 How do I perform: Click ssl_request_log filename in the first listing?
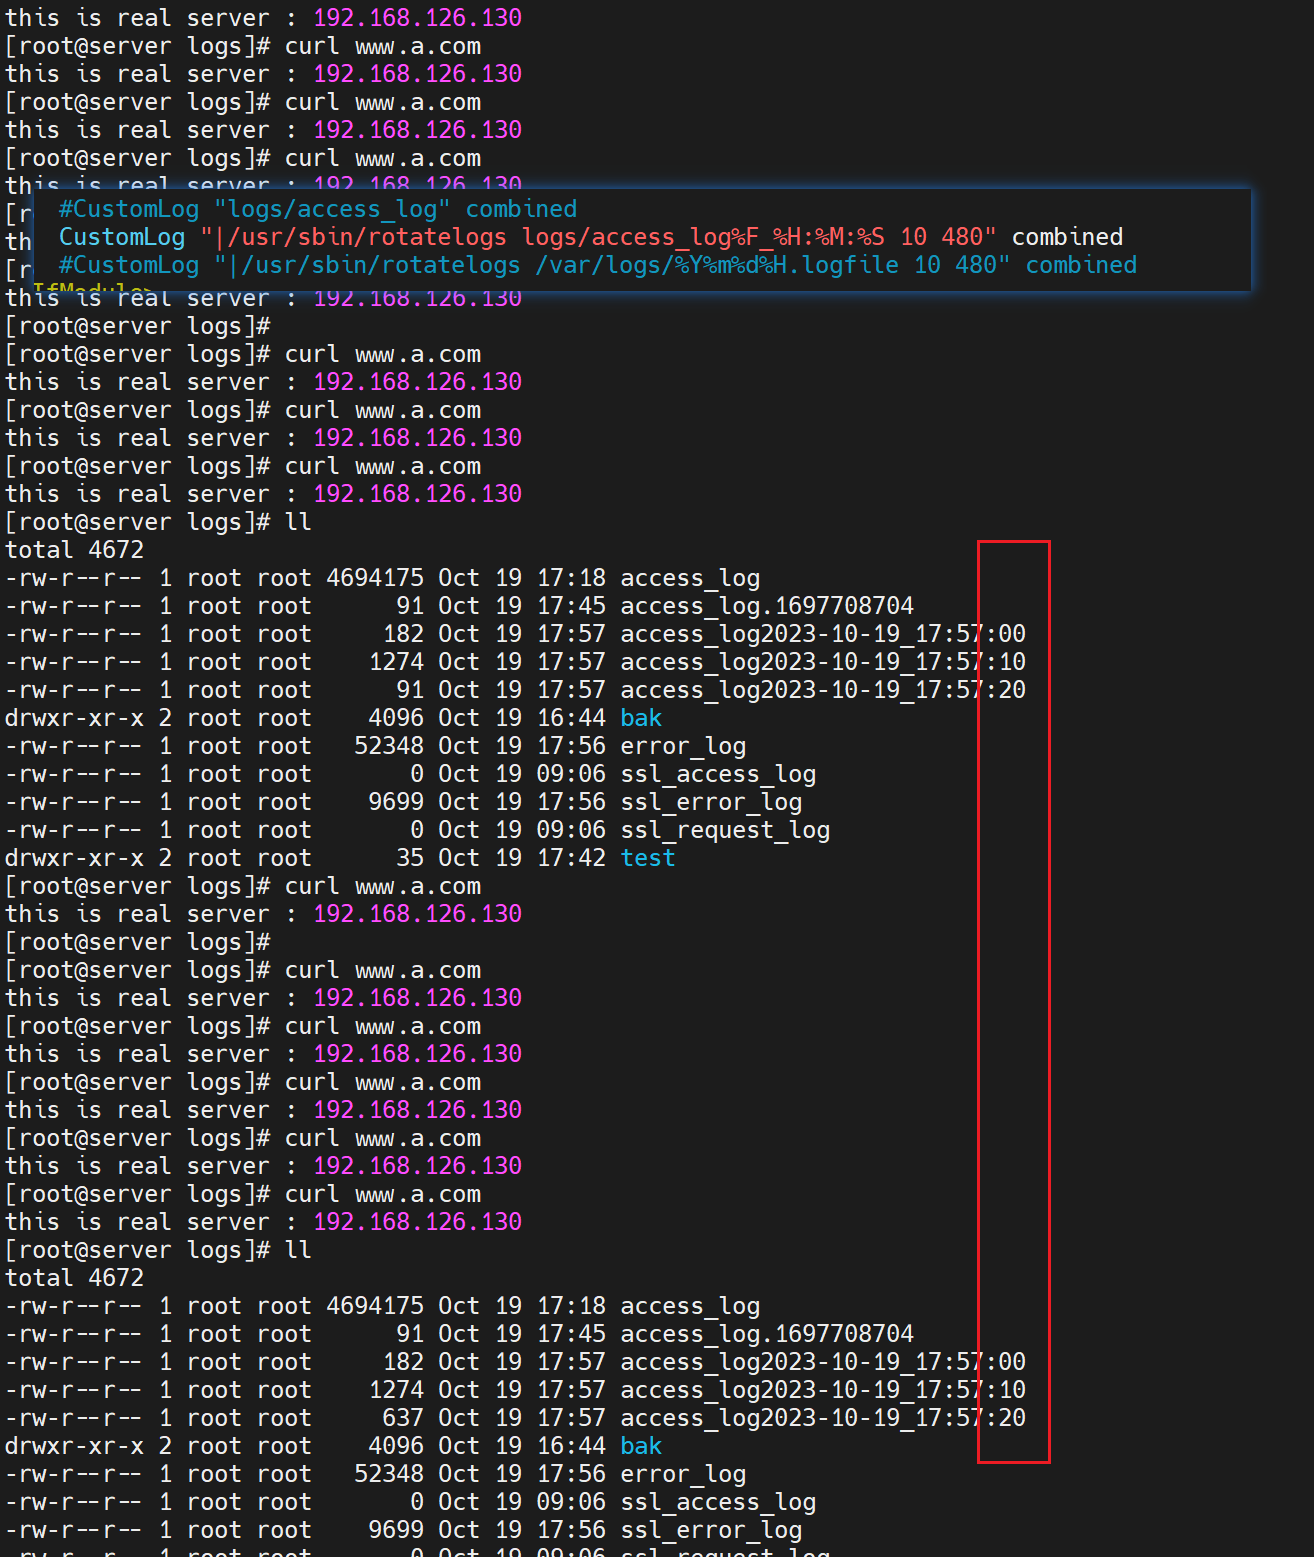[x=724, y=830]
